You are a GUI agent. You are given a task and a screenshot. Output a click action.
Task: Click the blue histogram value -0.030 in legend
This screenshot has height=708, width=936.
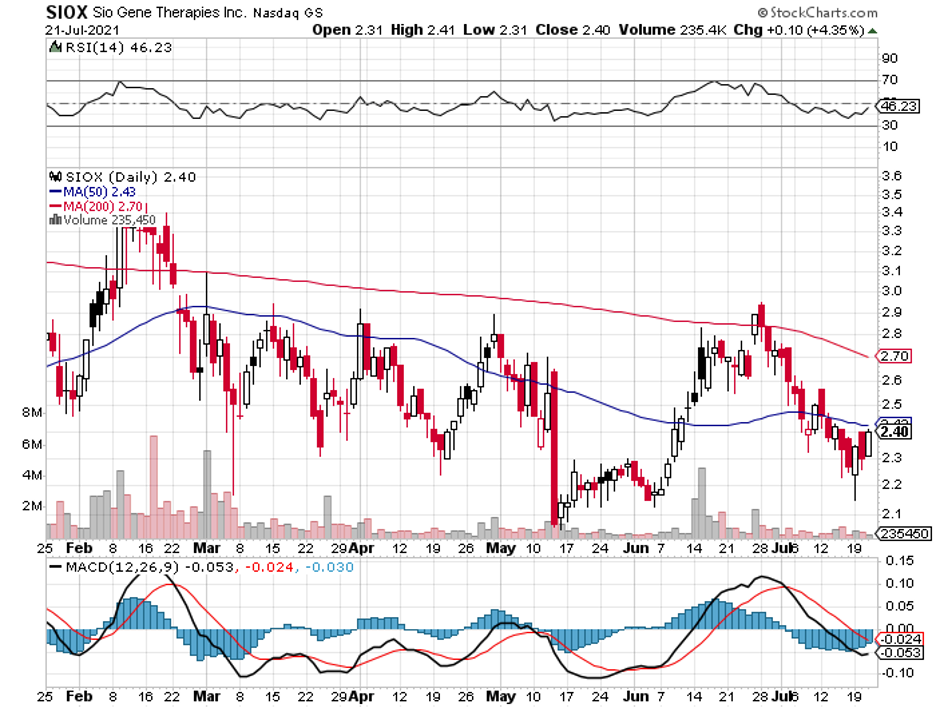(x=330, y=567)
